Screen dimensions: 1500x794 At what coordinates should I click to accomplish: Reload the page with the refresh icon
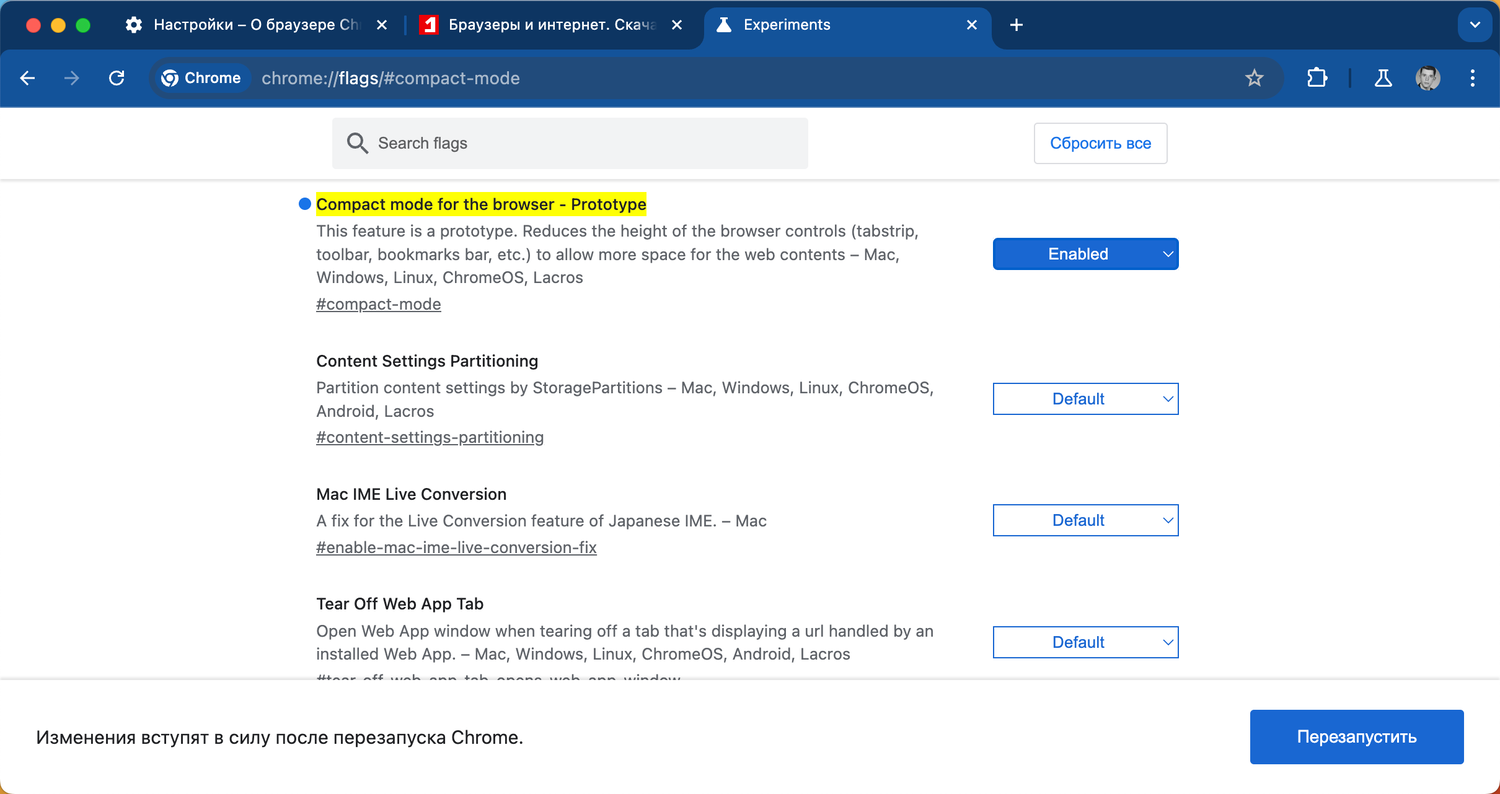coord(117,78)
